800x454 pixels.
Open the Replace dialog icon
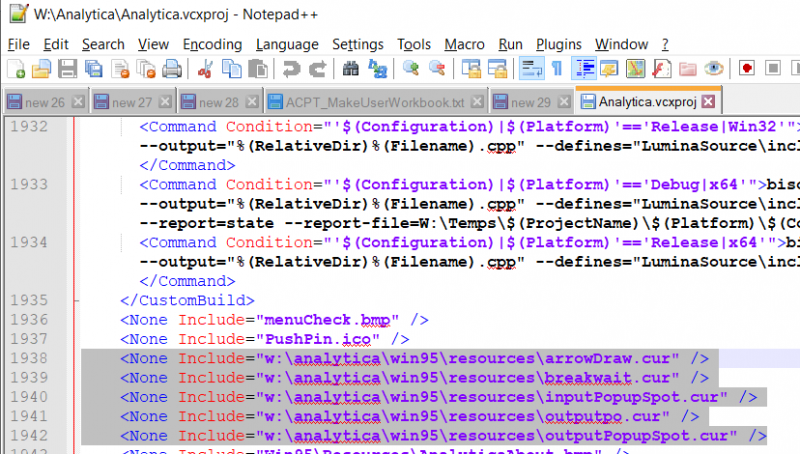click(x=378, y=69)
